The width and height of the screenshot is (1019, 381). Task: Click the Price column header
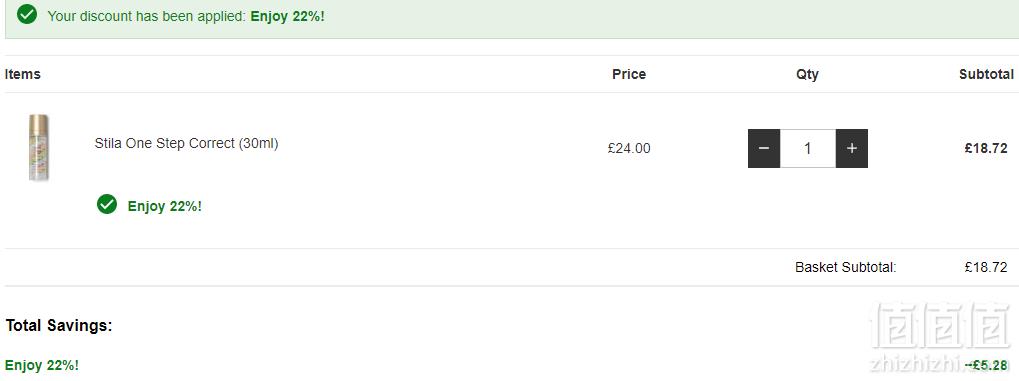pyautogui.click(x=629, y=74)
